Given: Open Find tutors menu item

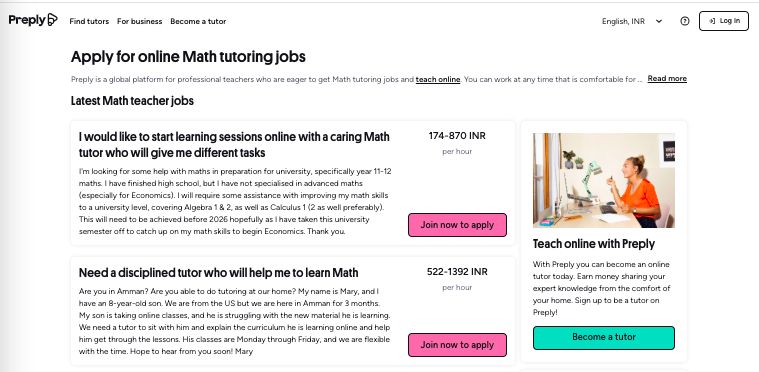Looking at the screenshot, I should 89,21.
